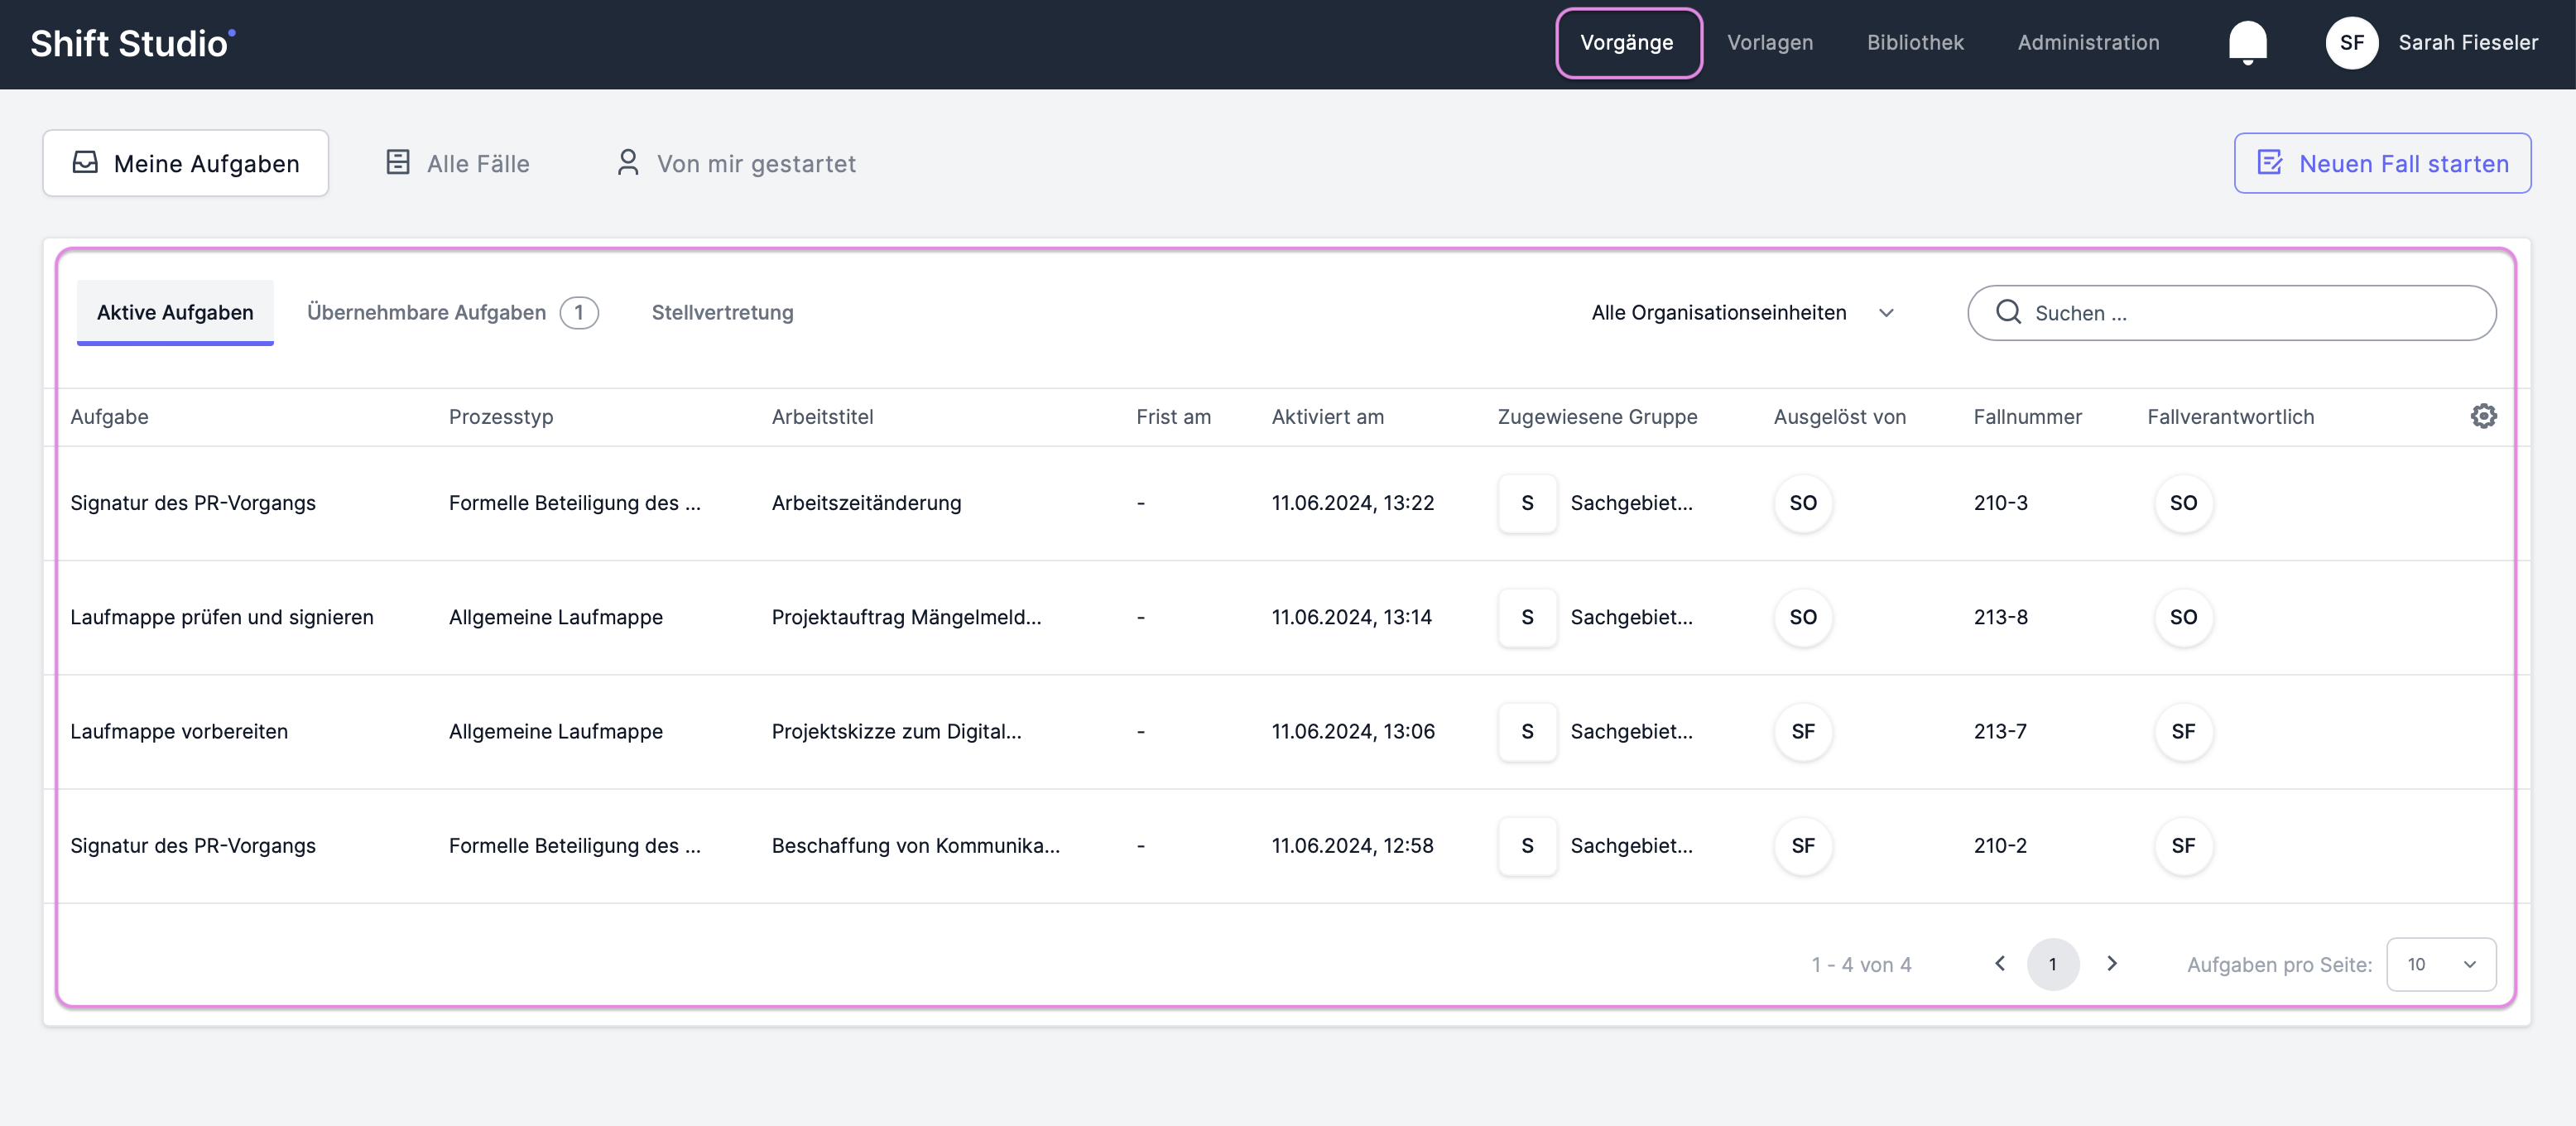Screen dimensions: 2576x1126
Task: Go to previous page arrow
Action: click(x=1999, y=963)
